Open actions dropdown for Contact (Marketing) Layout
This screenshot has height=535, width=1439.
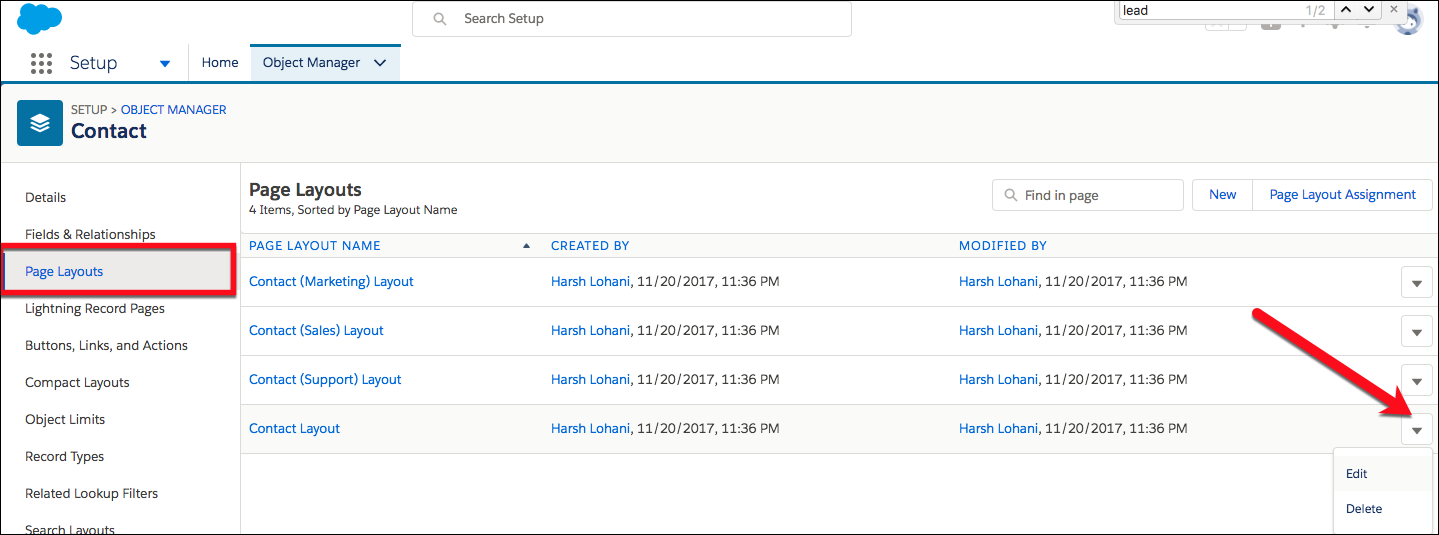point(1416,283)
